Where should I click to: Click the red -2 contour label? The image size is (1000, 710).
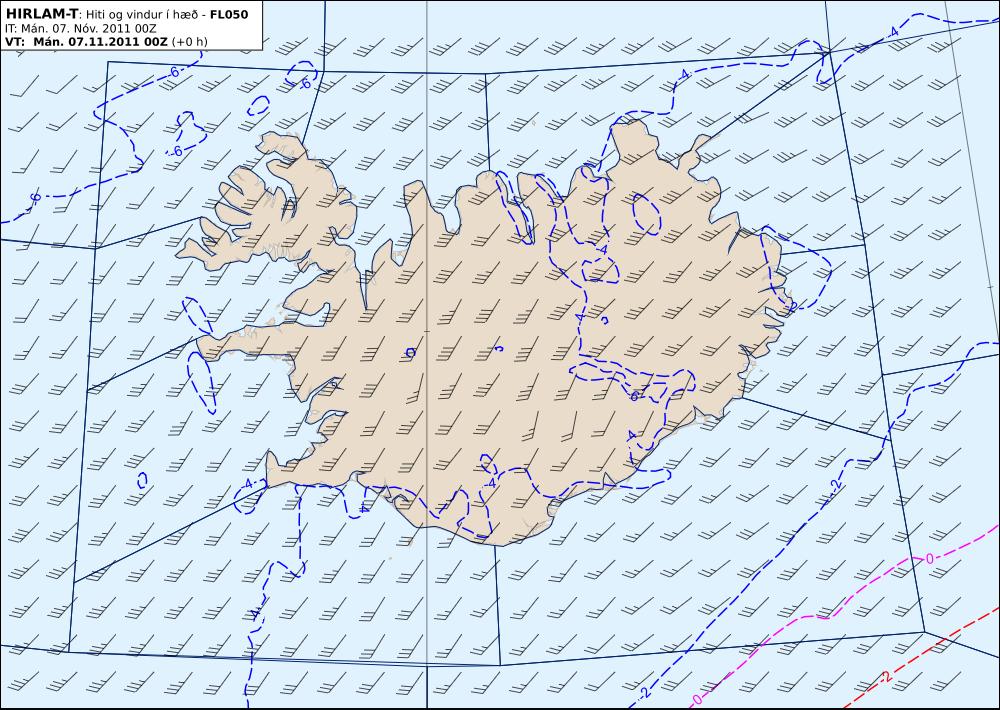click(x=886, y=676)
